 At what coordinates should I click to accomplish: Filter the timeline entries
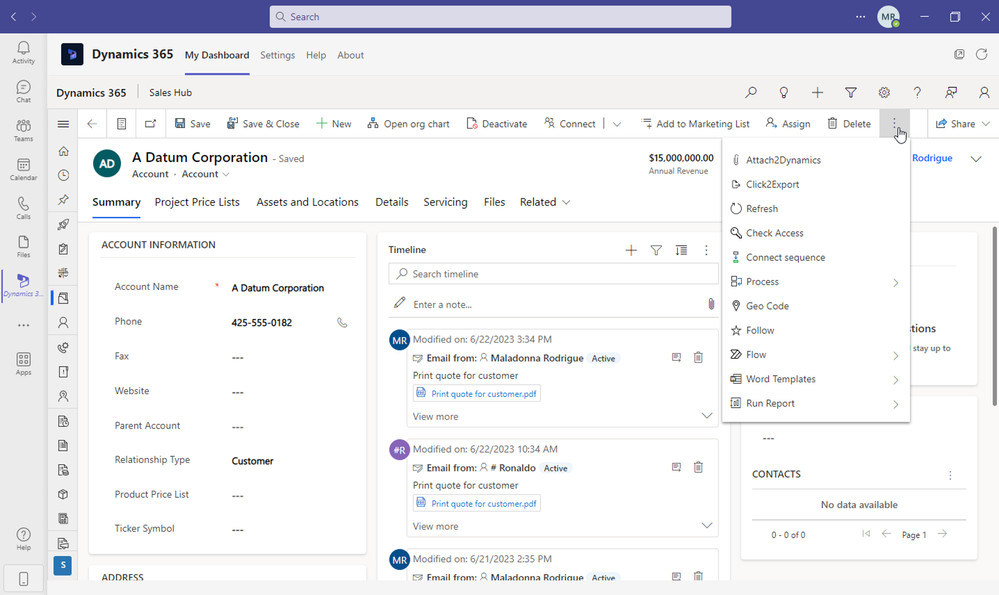tap(656, 250)
